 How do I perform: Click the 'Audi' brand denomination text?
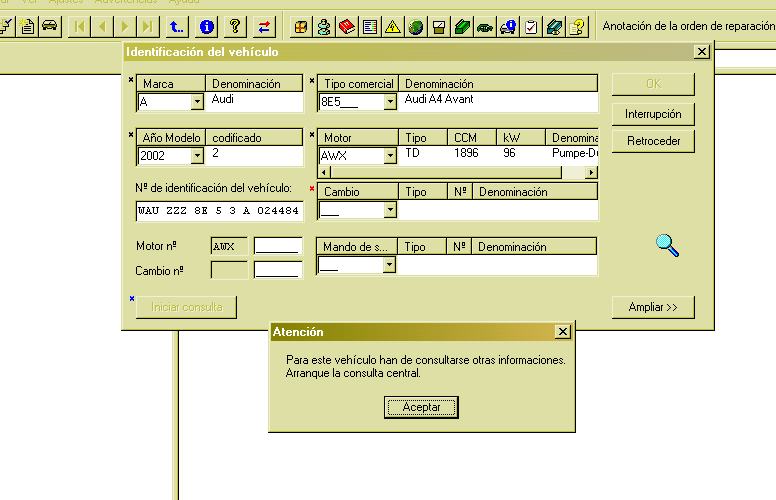(222, 99)
